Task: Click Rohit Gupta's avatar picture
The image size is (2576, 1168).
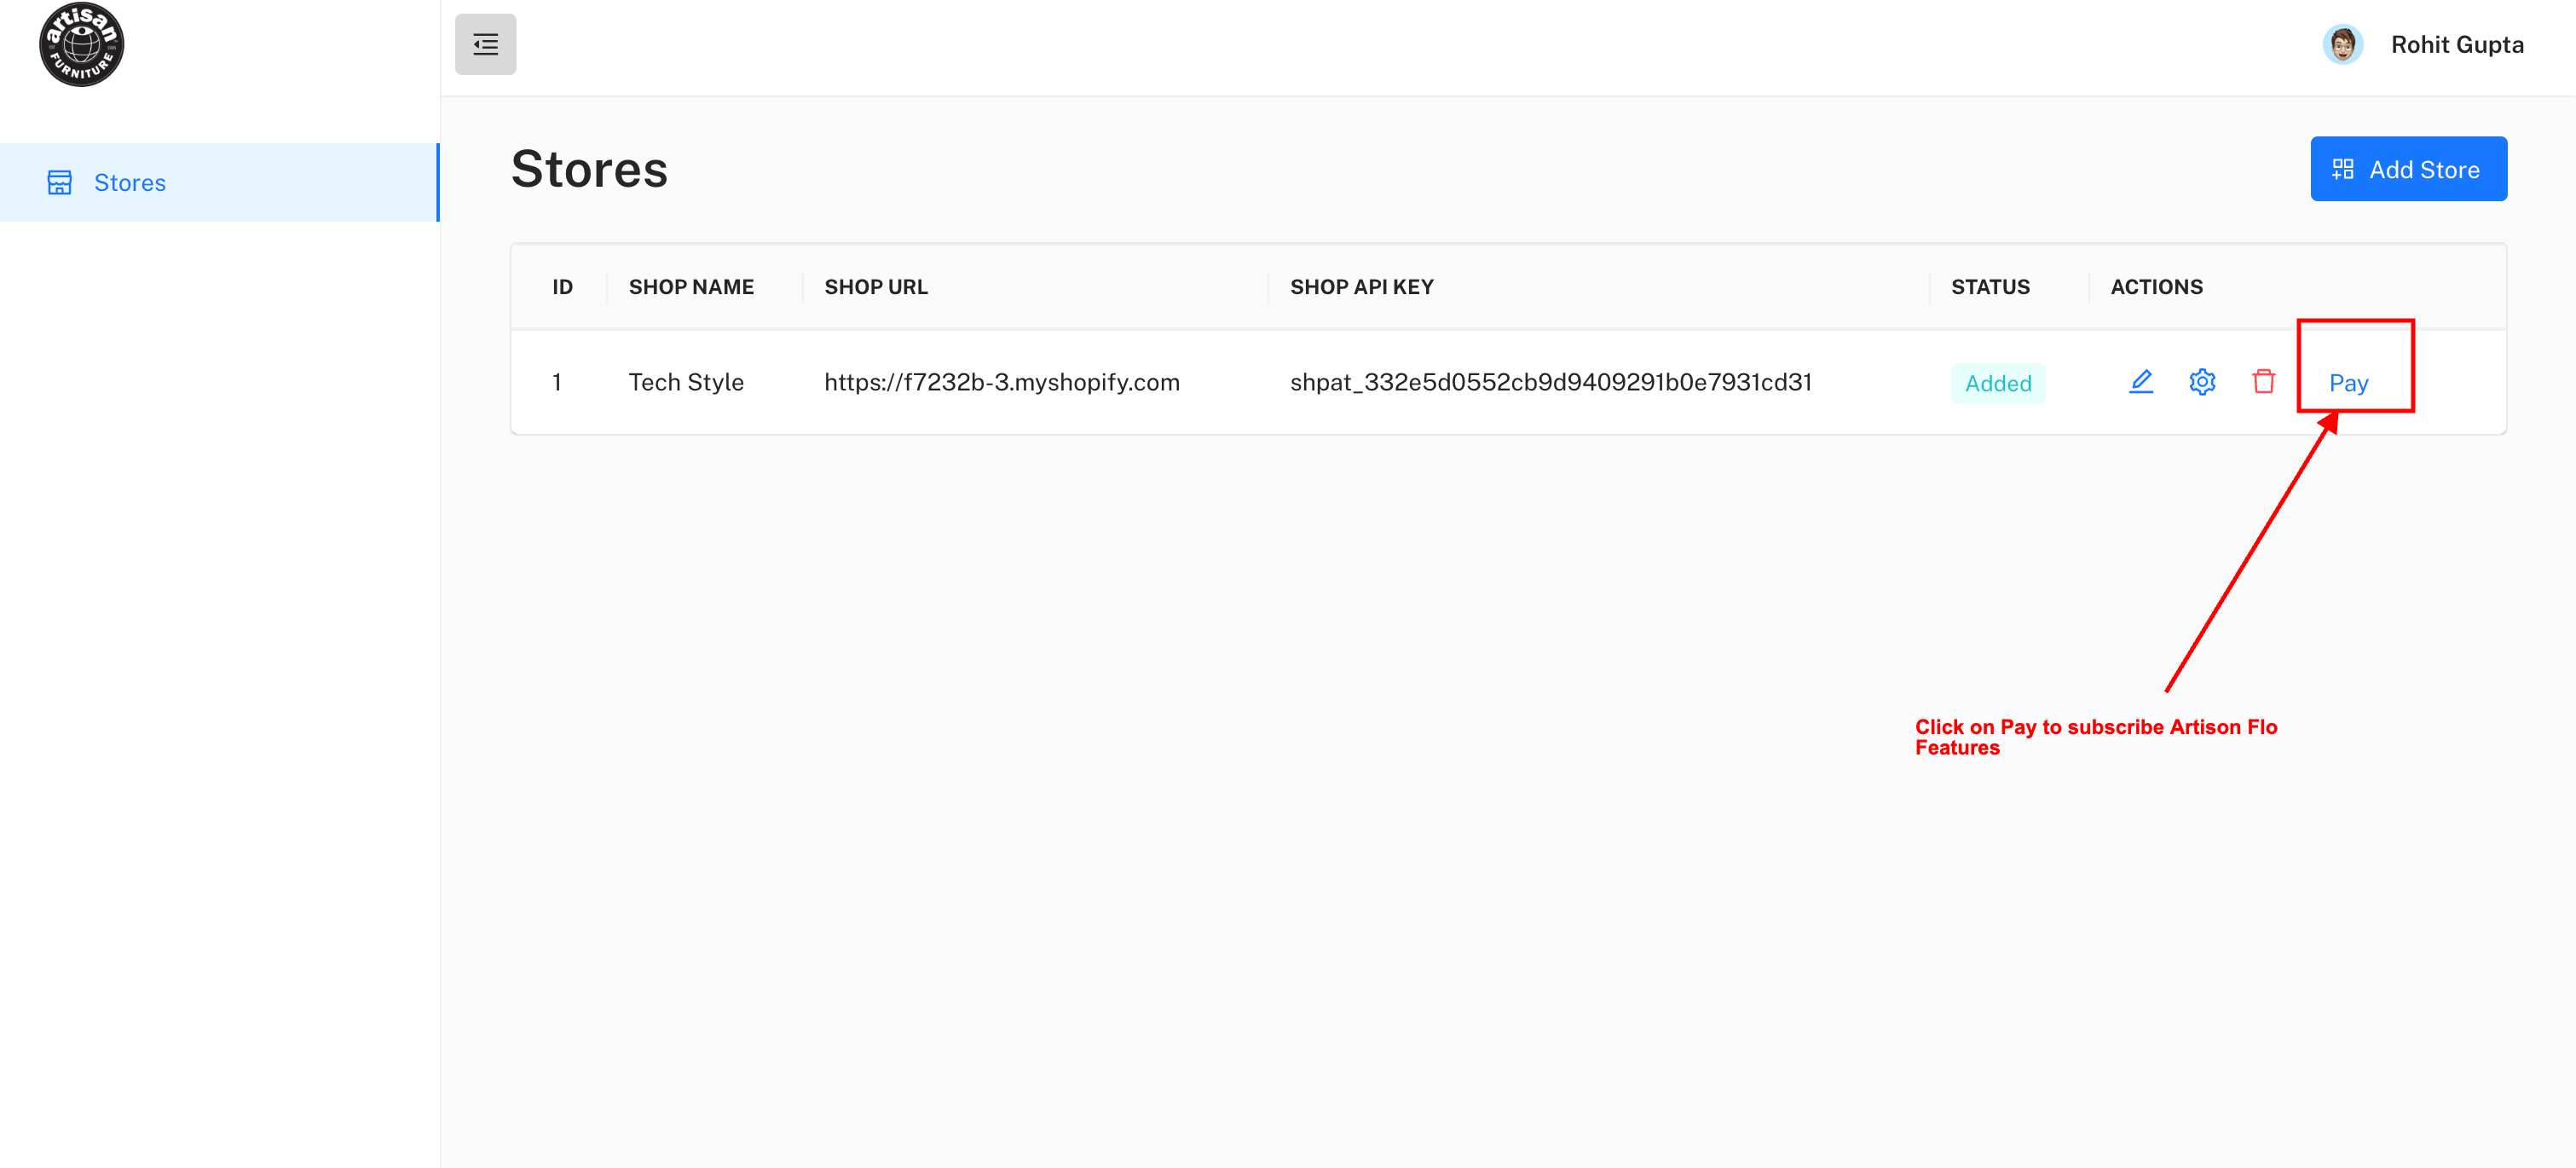Action: tap(2341, 45)
